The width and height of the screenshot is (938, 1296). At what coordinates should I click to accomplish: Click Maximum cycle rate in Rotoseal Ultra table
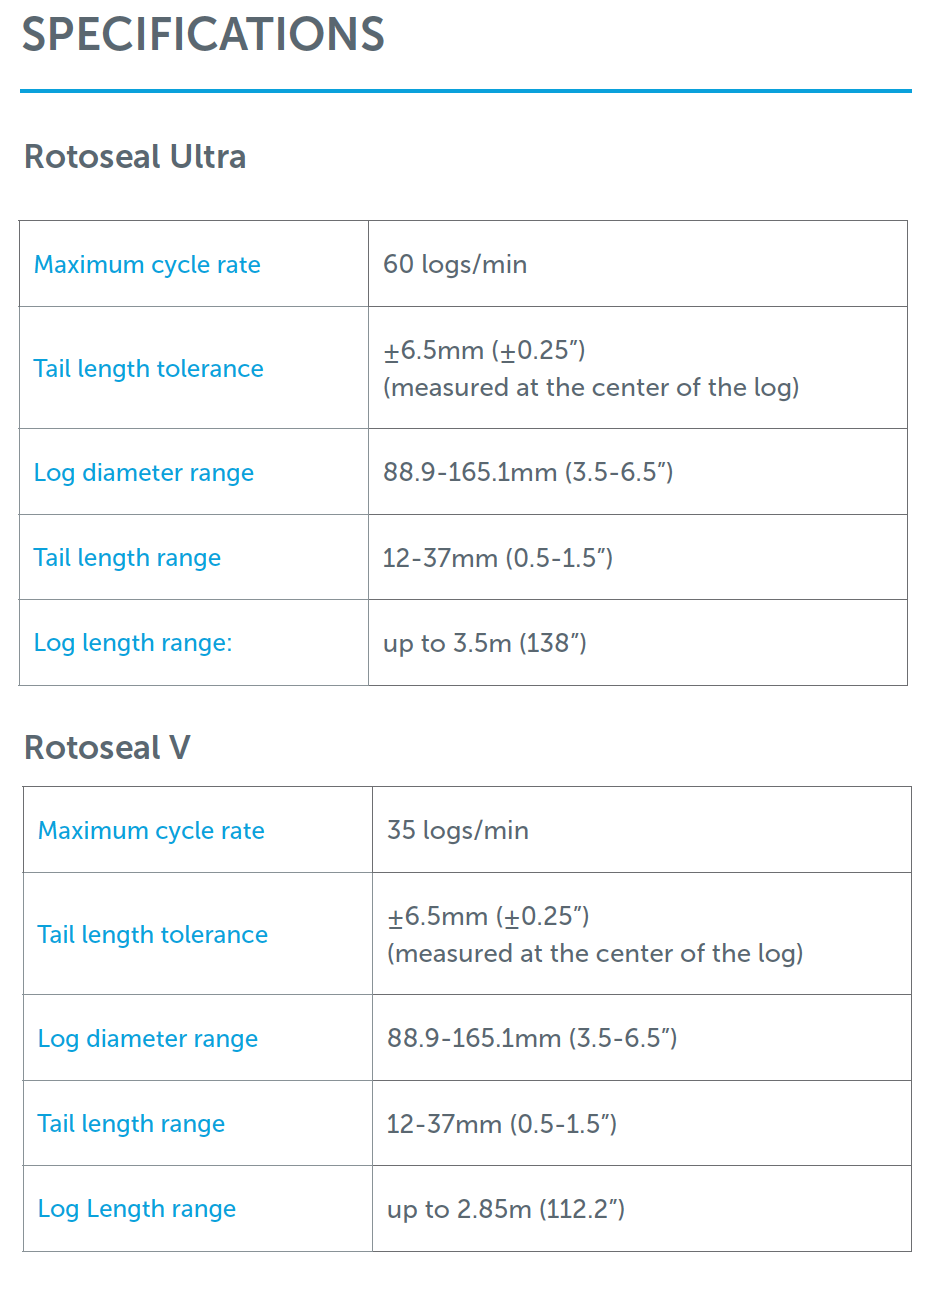pyautogui.click(x=147, y=265)
